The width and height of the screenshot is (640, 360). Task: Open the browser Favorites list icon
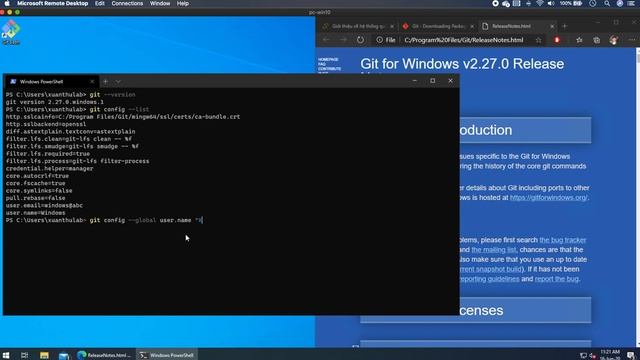579,40
